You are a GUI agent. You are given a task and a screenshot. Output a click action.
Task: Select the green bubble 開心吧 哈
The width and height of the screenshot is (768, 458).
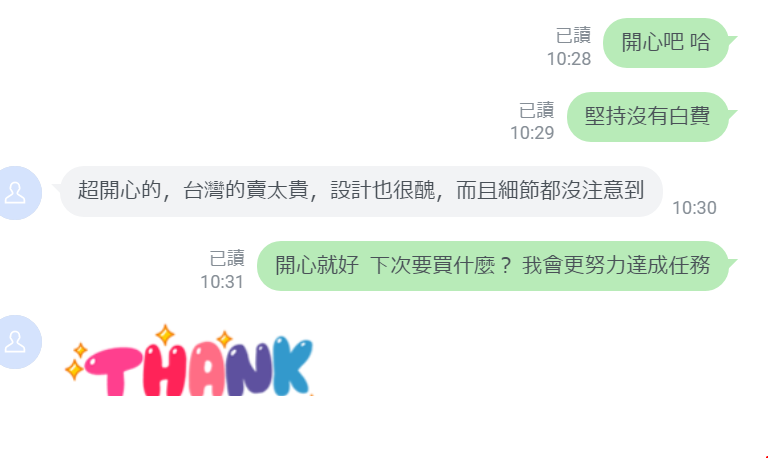pyautogui.click(x=666, y=43)
